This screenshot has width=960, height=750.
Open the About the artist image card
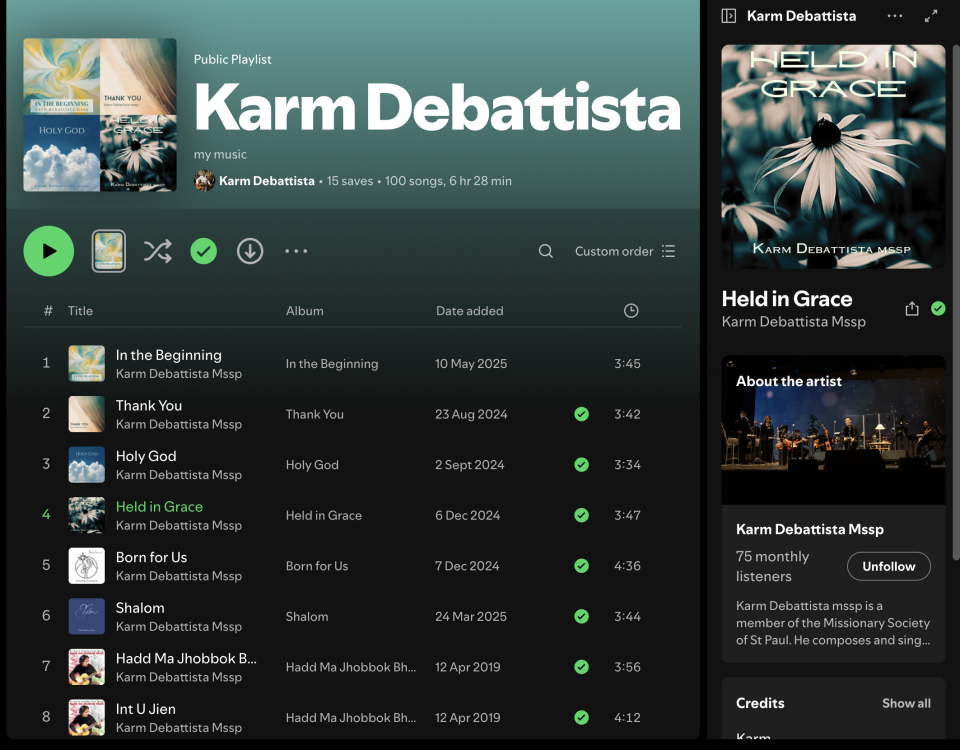(x=833, y=430)
